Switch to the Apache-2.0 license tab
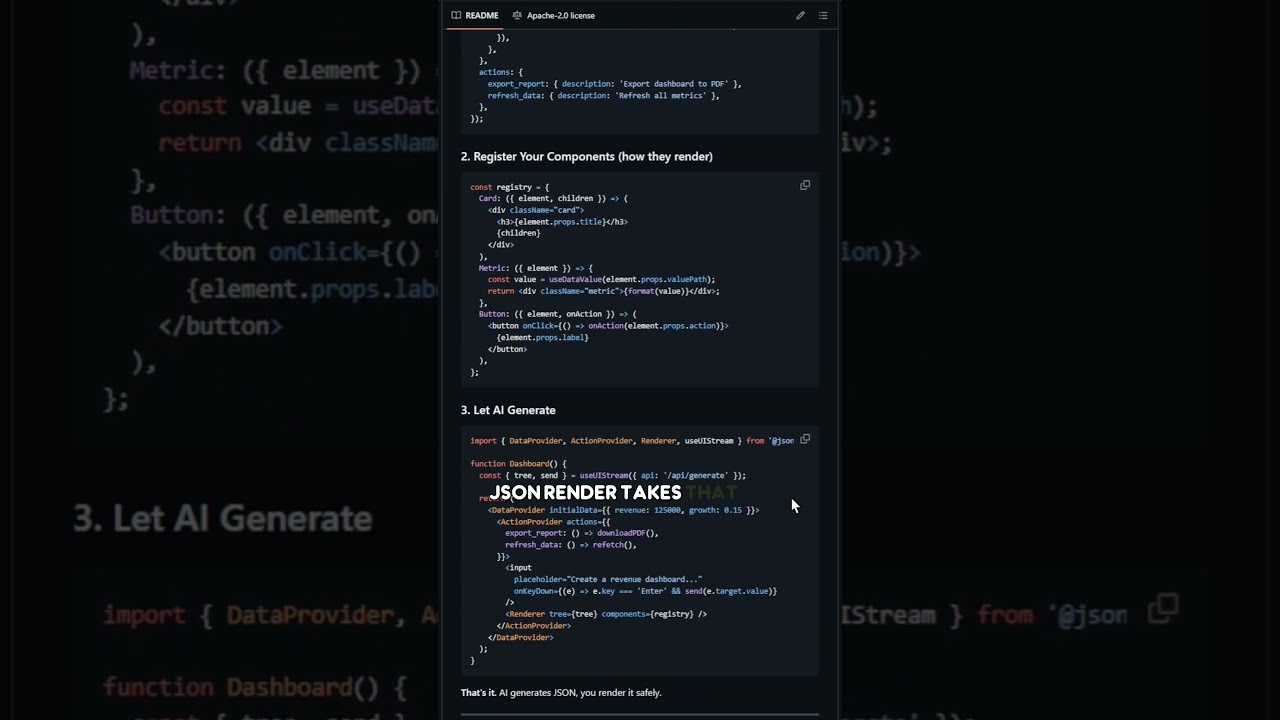This screenshot has height=720, width=1280. point(554,15)
